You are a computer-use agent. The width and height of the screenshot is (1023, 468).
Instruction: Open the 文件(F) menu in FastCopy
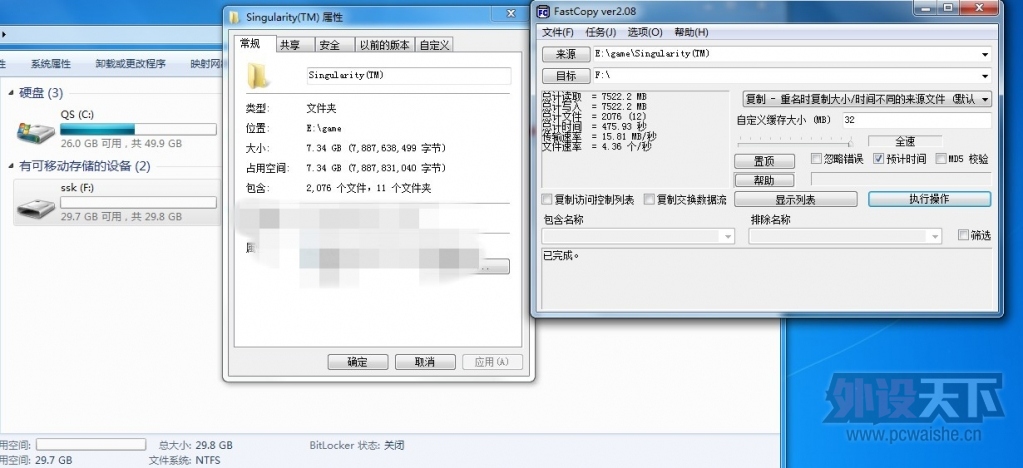558,32
